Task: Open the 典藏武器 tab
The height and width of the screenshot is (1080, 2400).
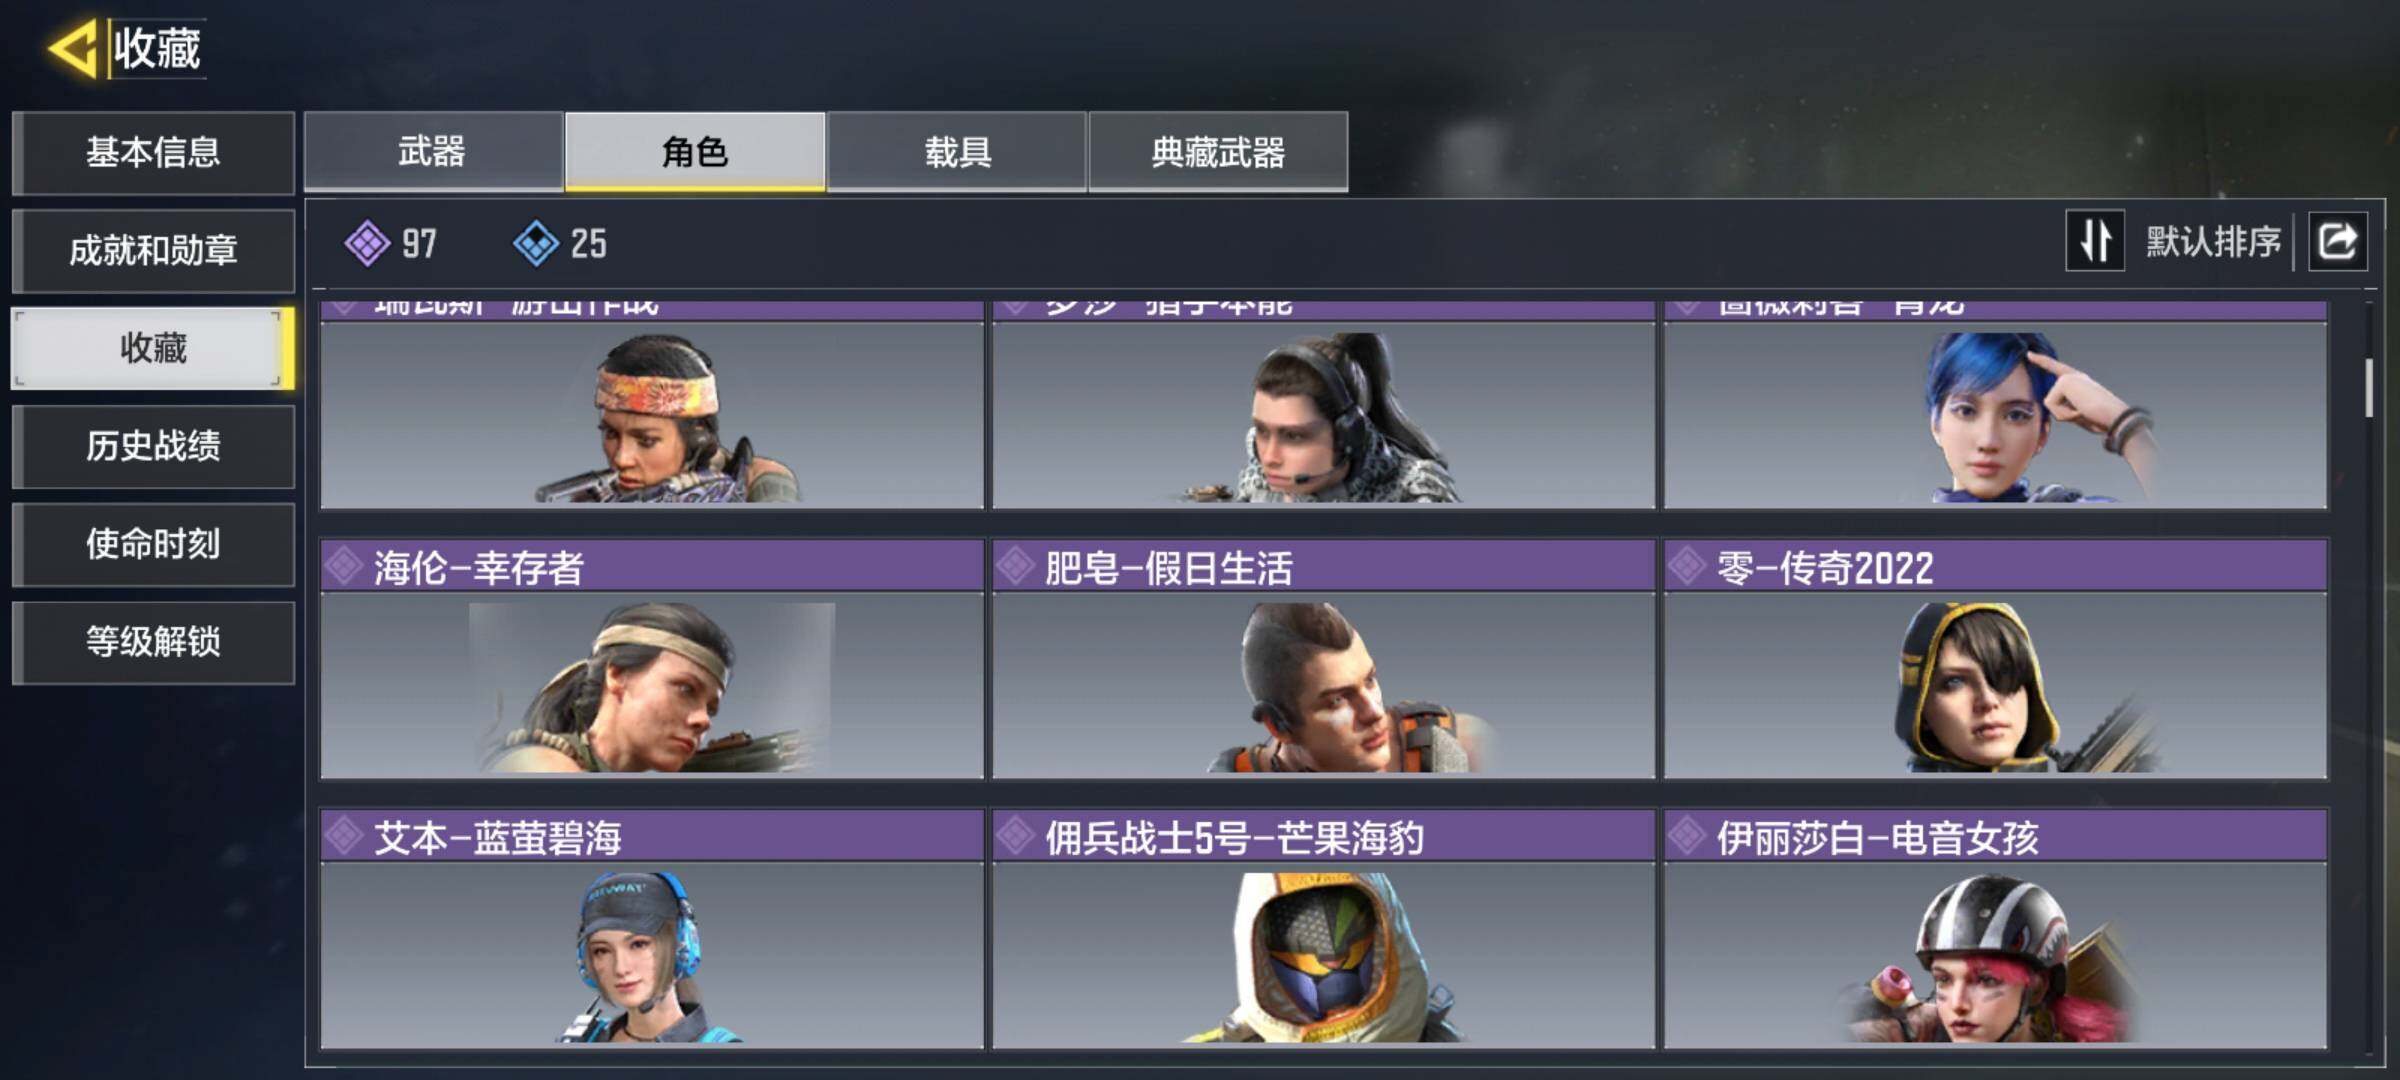Action: 1218,151
